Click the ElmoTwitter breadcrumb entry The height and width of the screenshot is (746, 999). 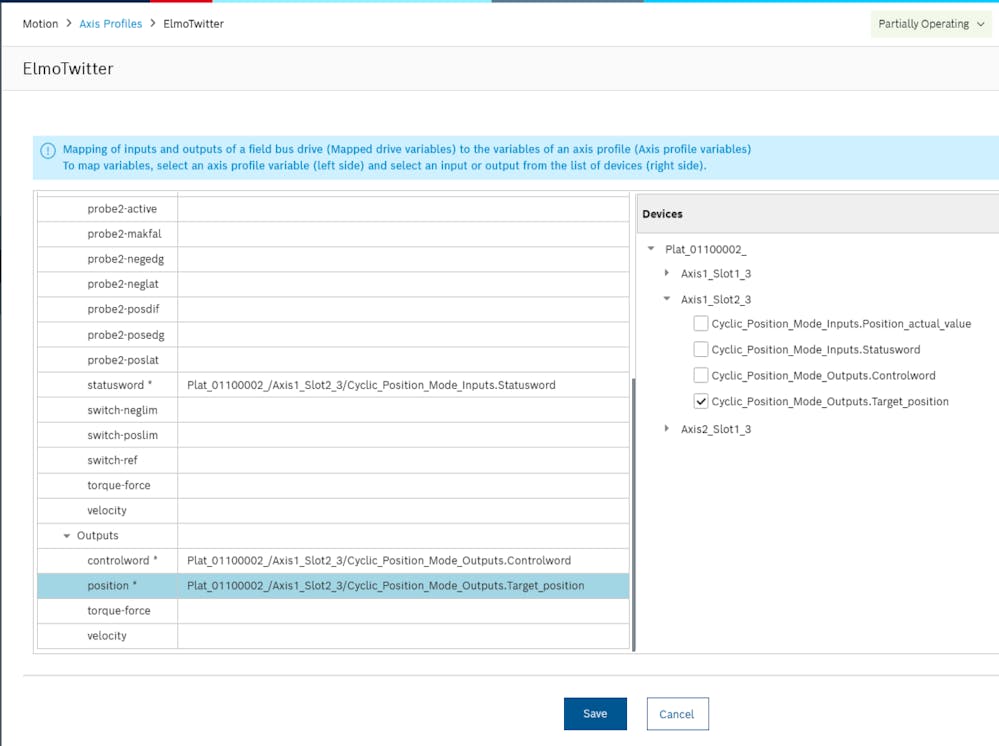(193, 24)
